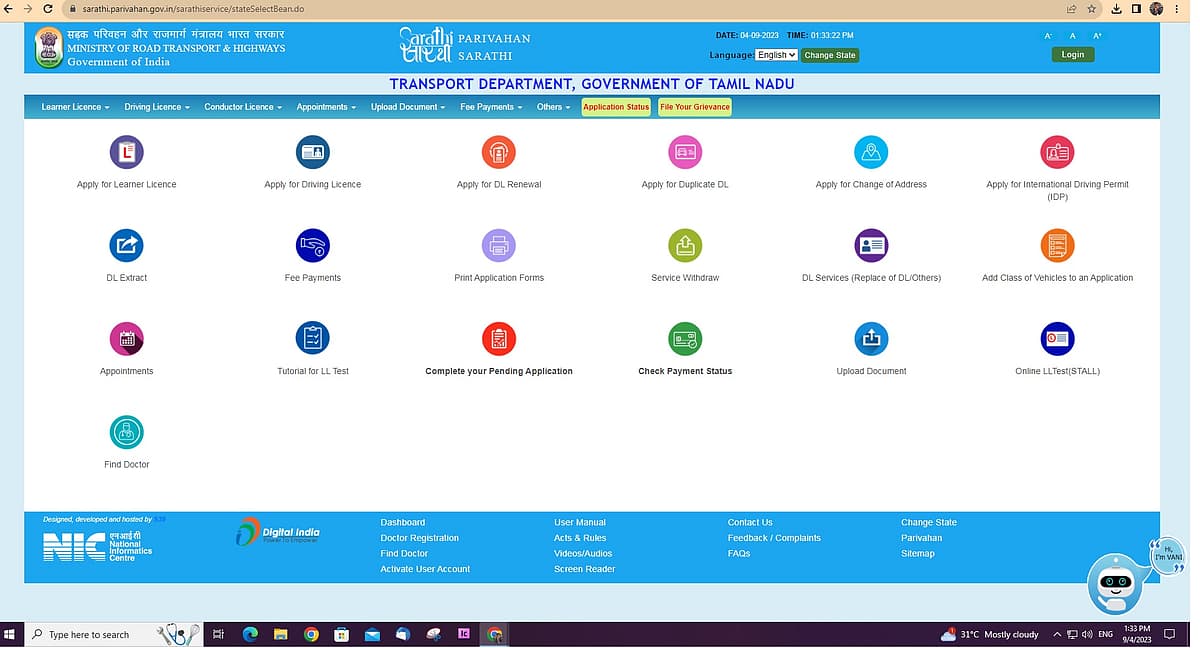Select the Tutorial for LL Test icon
This screenshot has width=1200, height=648.
pyautogui.click(x=313, y=339)
